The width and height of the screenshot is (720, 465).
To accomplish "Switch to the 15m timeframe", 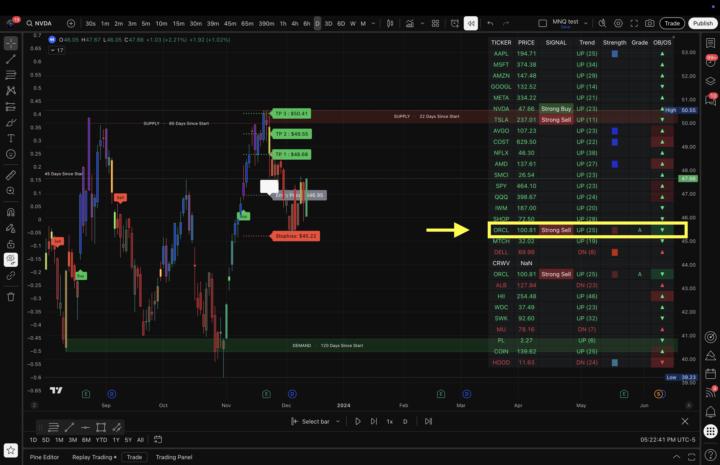I will 178,23.
